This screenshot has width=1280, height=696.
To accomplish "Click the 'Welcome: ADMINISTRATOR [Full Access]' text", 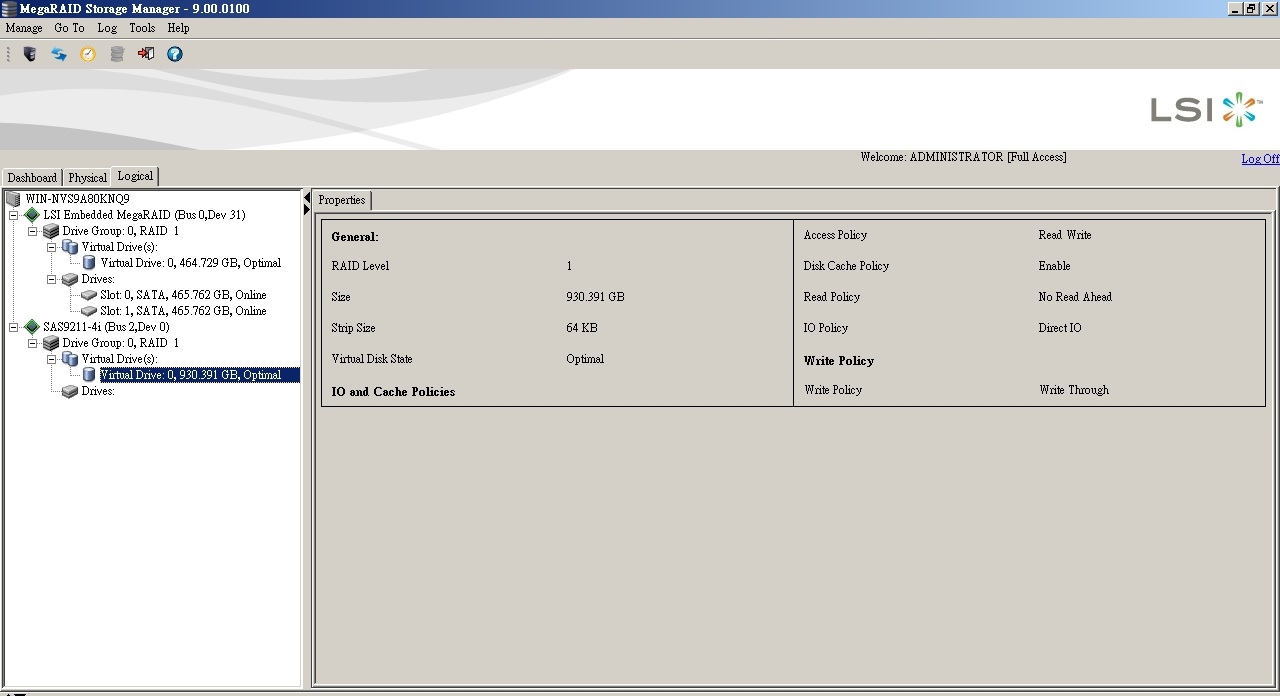I will click(x=963, y=157).
